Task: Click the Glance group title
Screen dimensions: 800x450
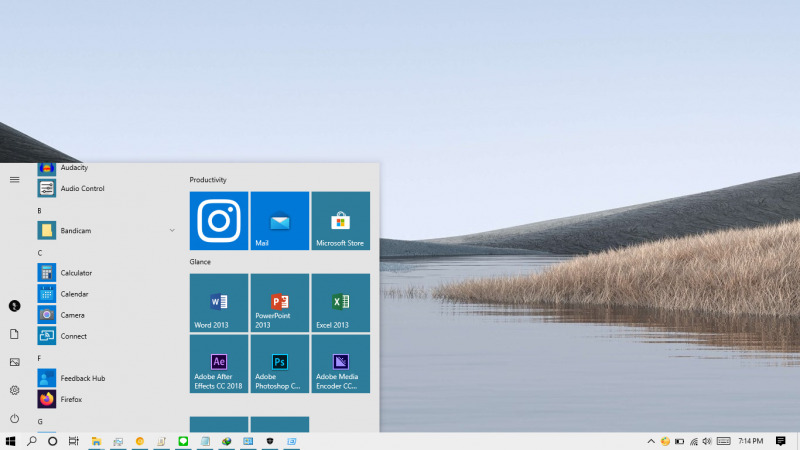Action: 200,262
